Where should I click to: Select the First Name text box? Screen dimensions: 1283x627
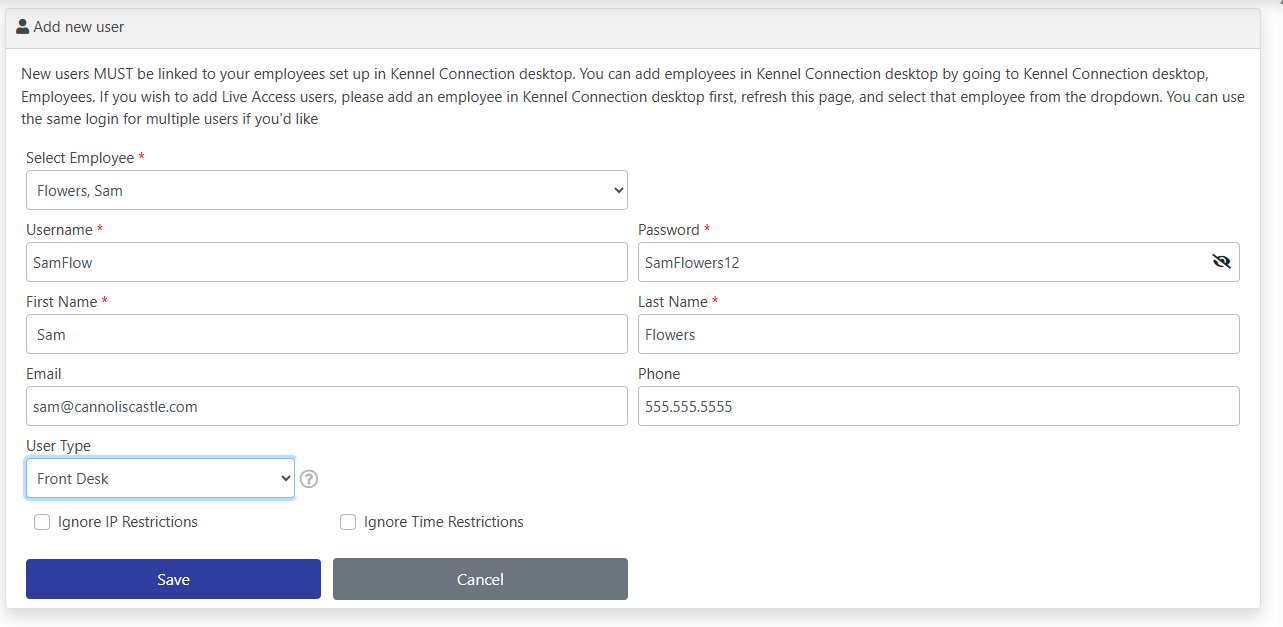coord(326,334)
